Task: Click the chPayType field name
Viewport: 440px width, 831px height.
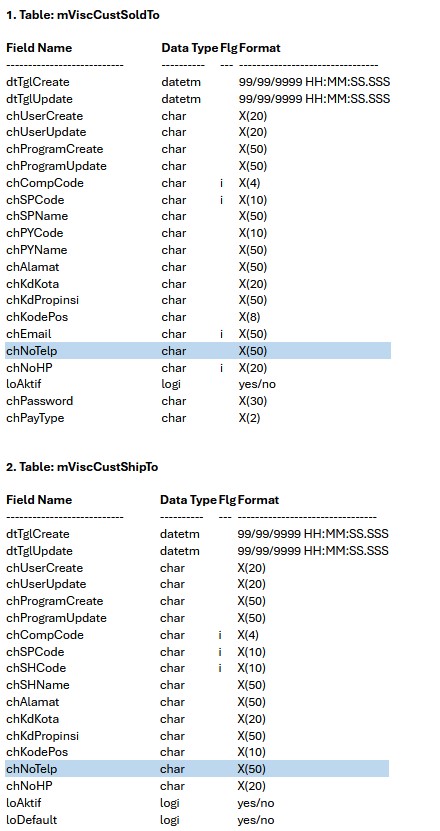Action: click(35, 418)
